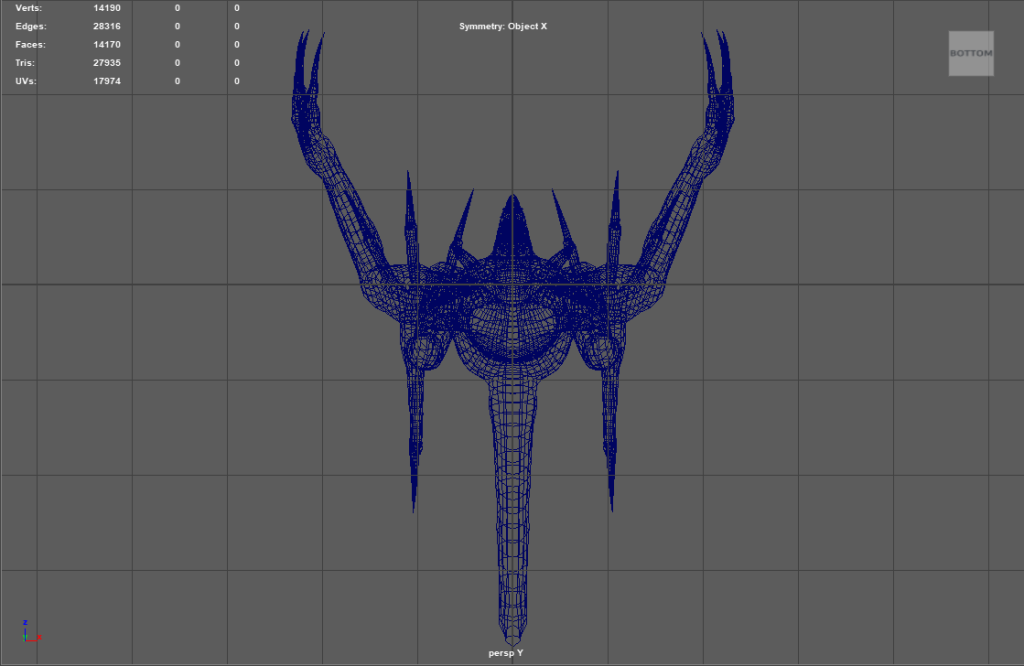Click the 'UVs:' label in the HUD
This screenshot has height=666, width=1024.
pos(27,81)
